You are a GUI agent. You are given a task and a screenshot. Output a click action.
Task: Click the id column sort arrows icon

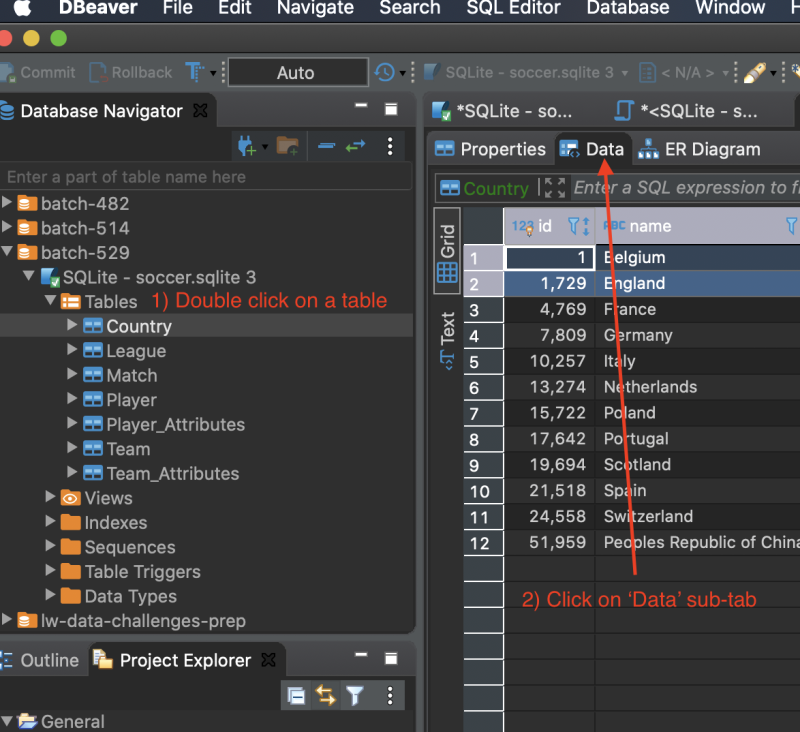point(586,225)
